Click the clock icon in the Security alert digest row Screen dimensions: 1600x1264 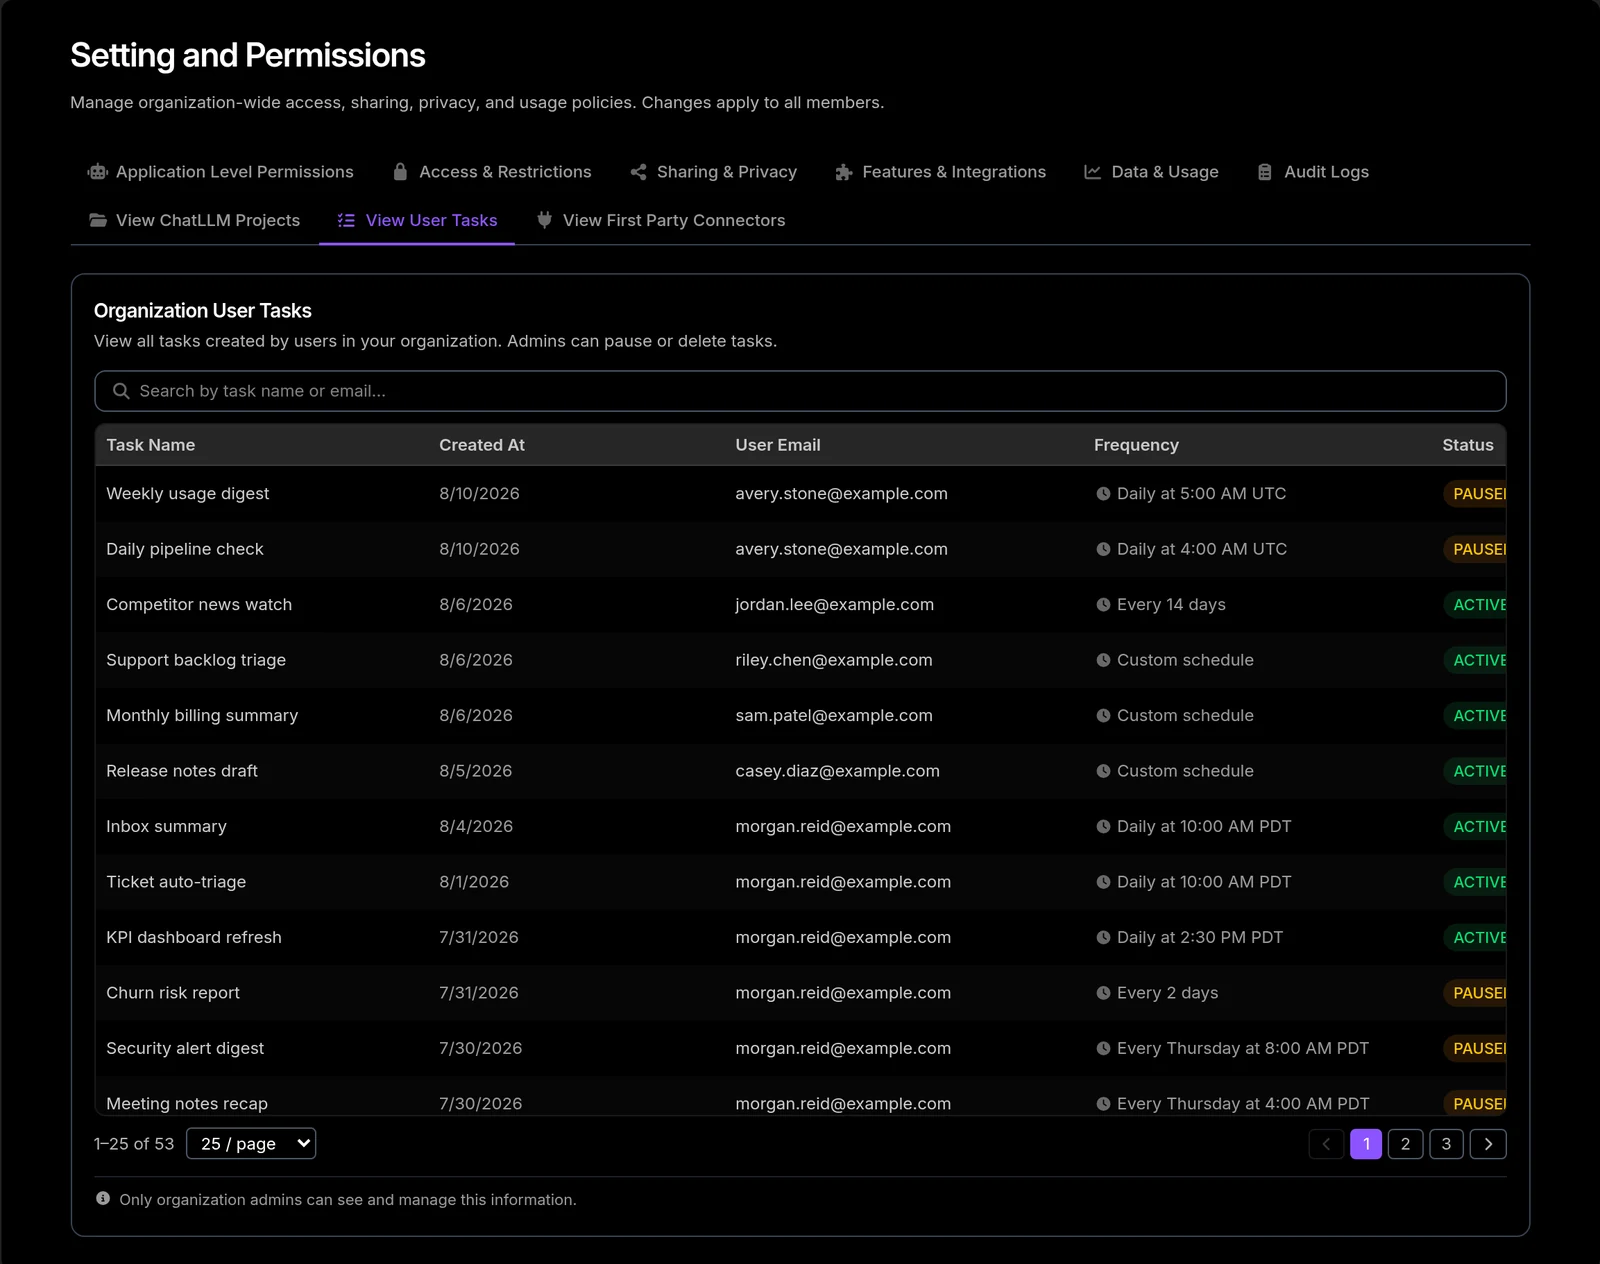[1103, 1049]
